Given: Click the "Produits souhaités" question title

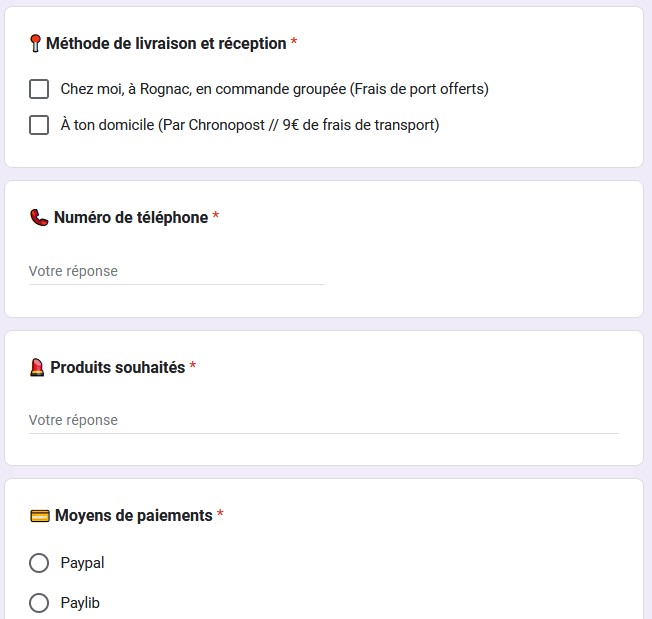Looking at the screenshot, I should coord(117,367).
